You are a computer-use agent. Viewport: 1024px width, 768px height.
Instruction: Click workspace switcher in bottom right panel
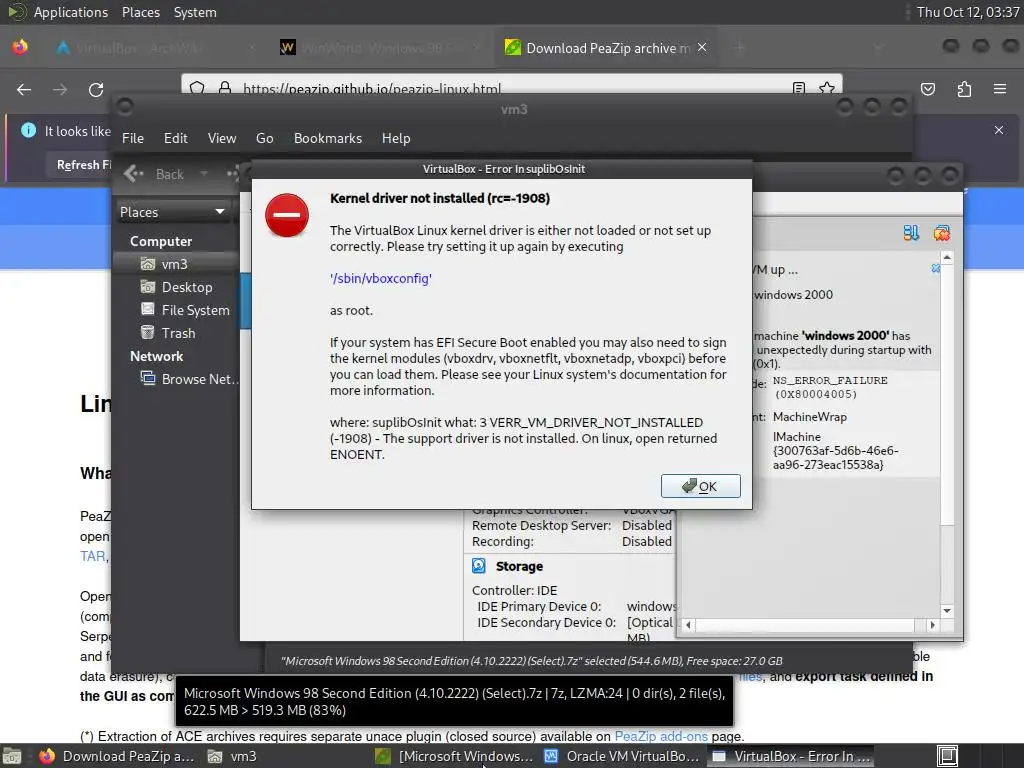pos(947,756)
